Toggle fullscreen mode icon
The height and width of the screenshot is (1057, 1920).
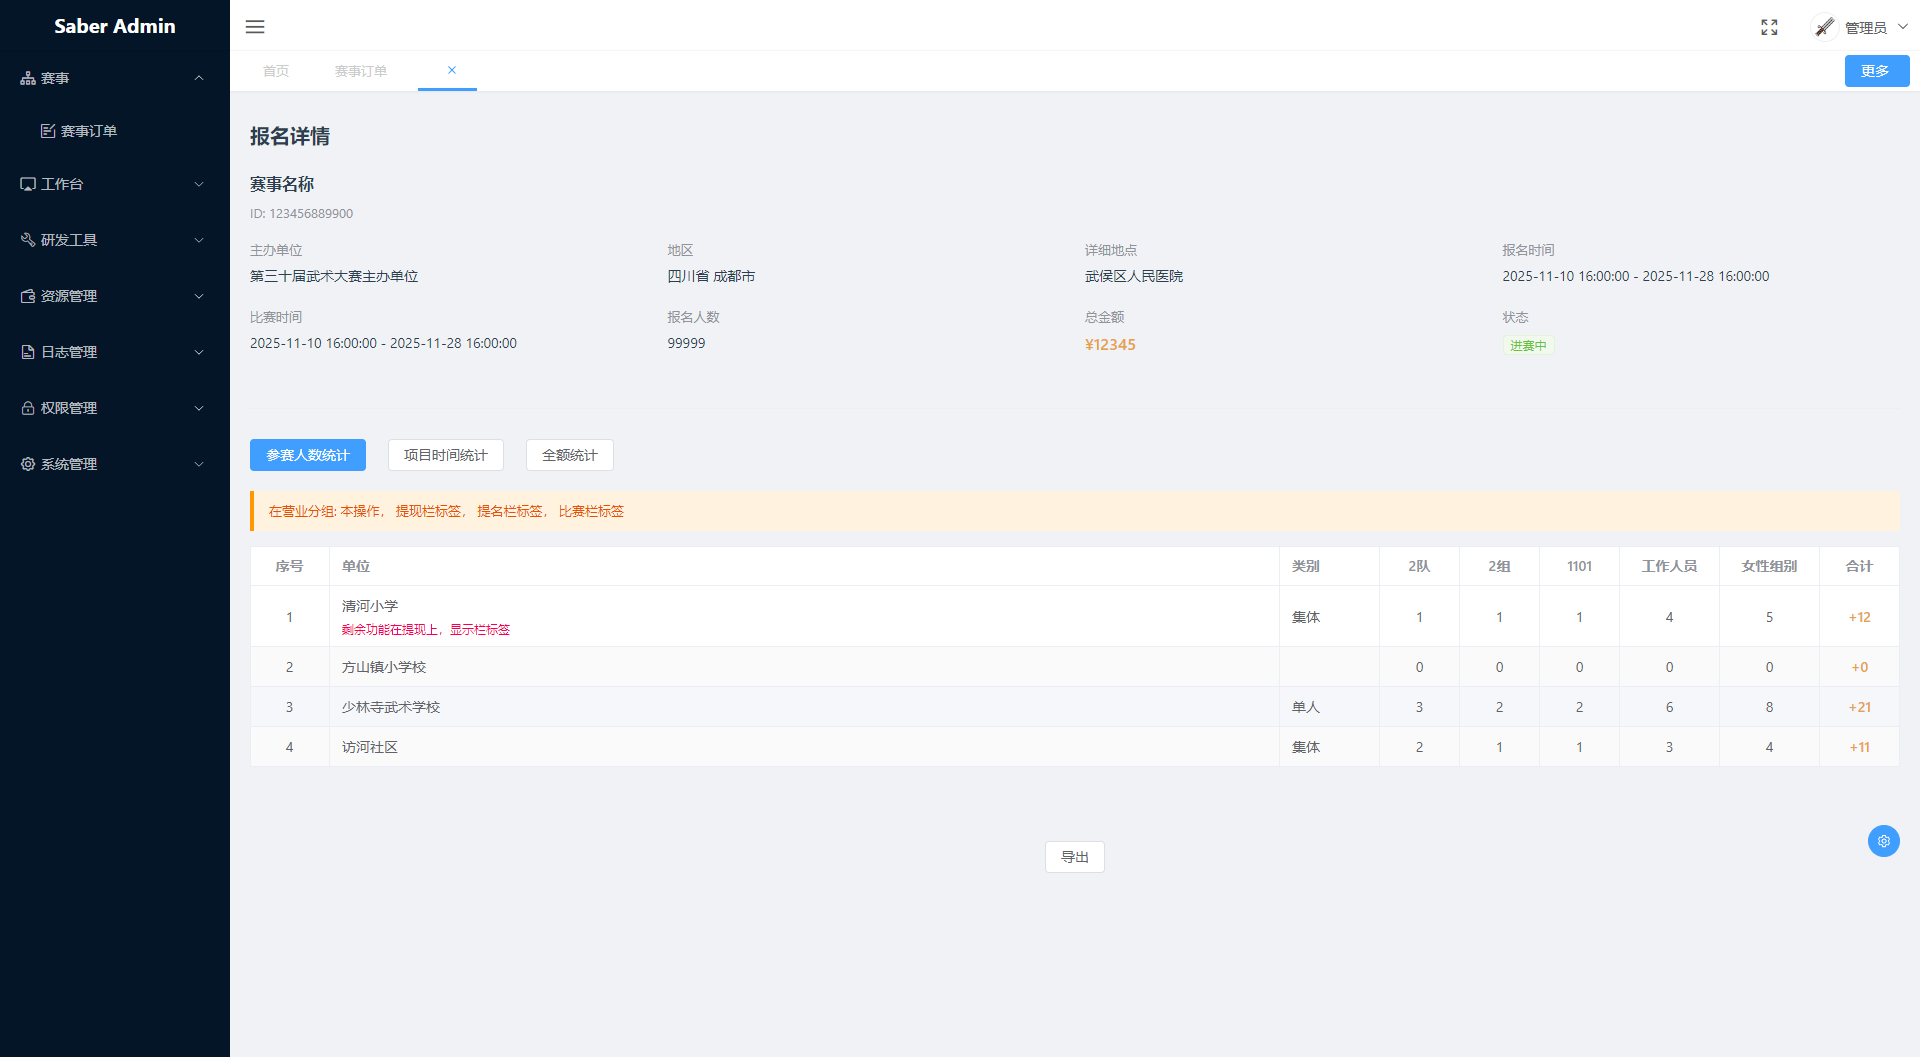[1769, 27]
